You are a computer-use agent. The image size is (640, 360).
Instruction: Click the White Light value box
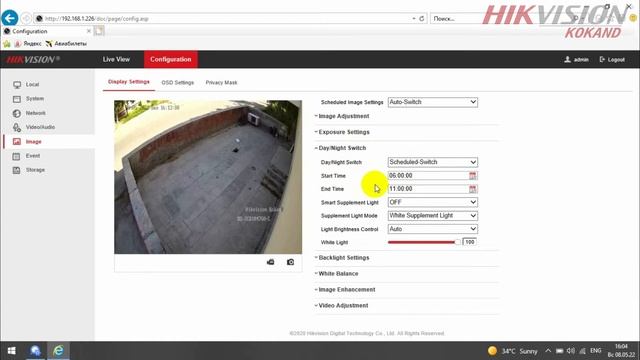click(x=470, y=242)
